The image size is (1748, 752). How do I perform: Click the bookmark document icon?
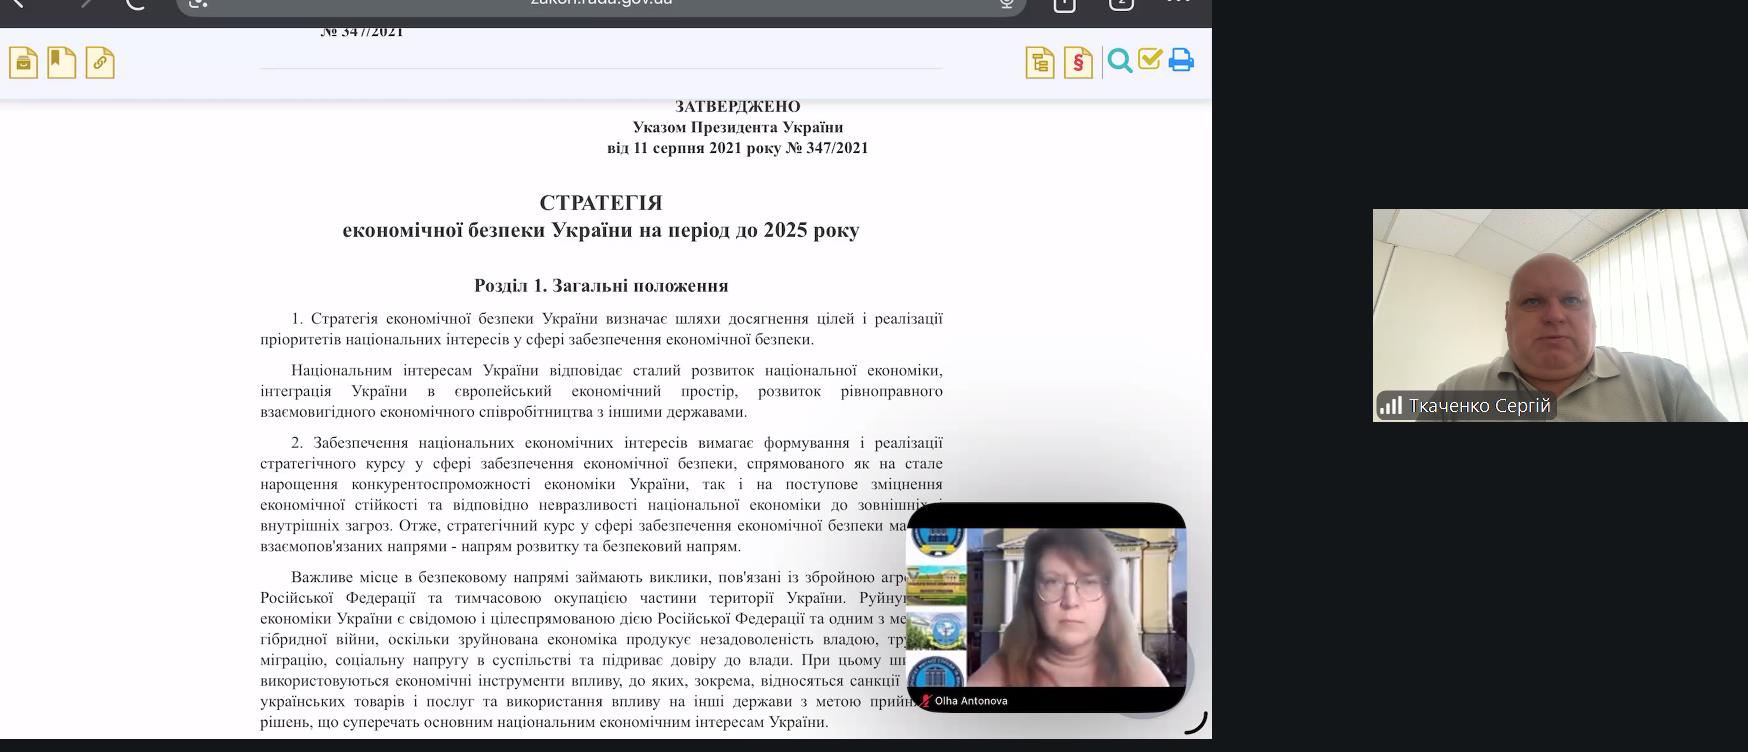(61, 63)
